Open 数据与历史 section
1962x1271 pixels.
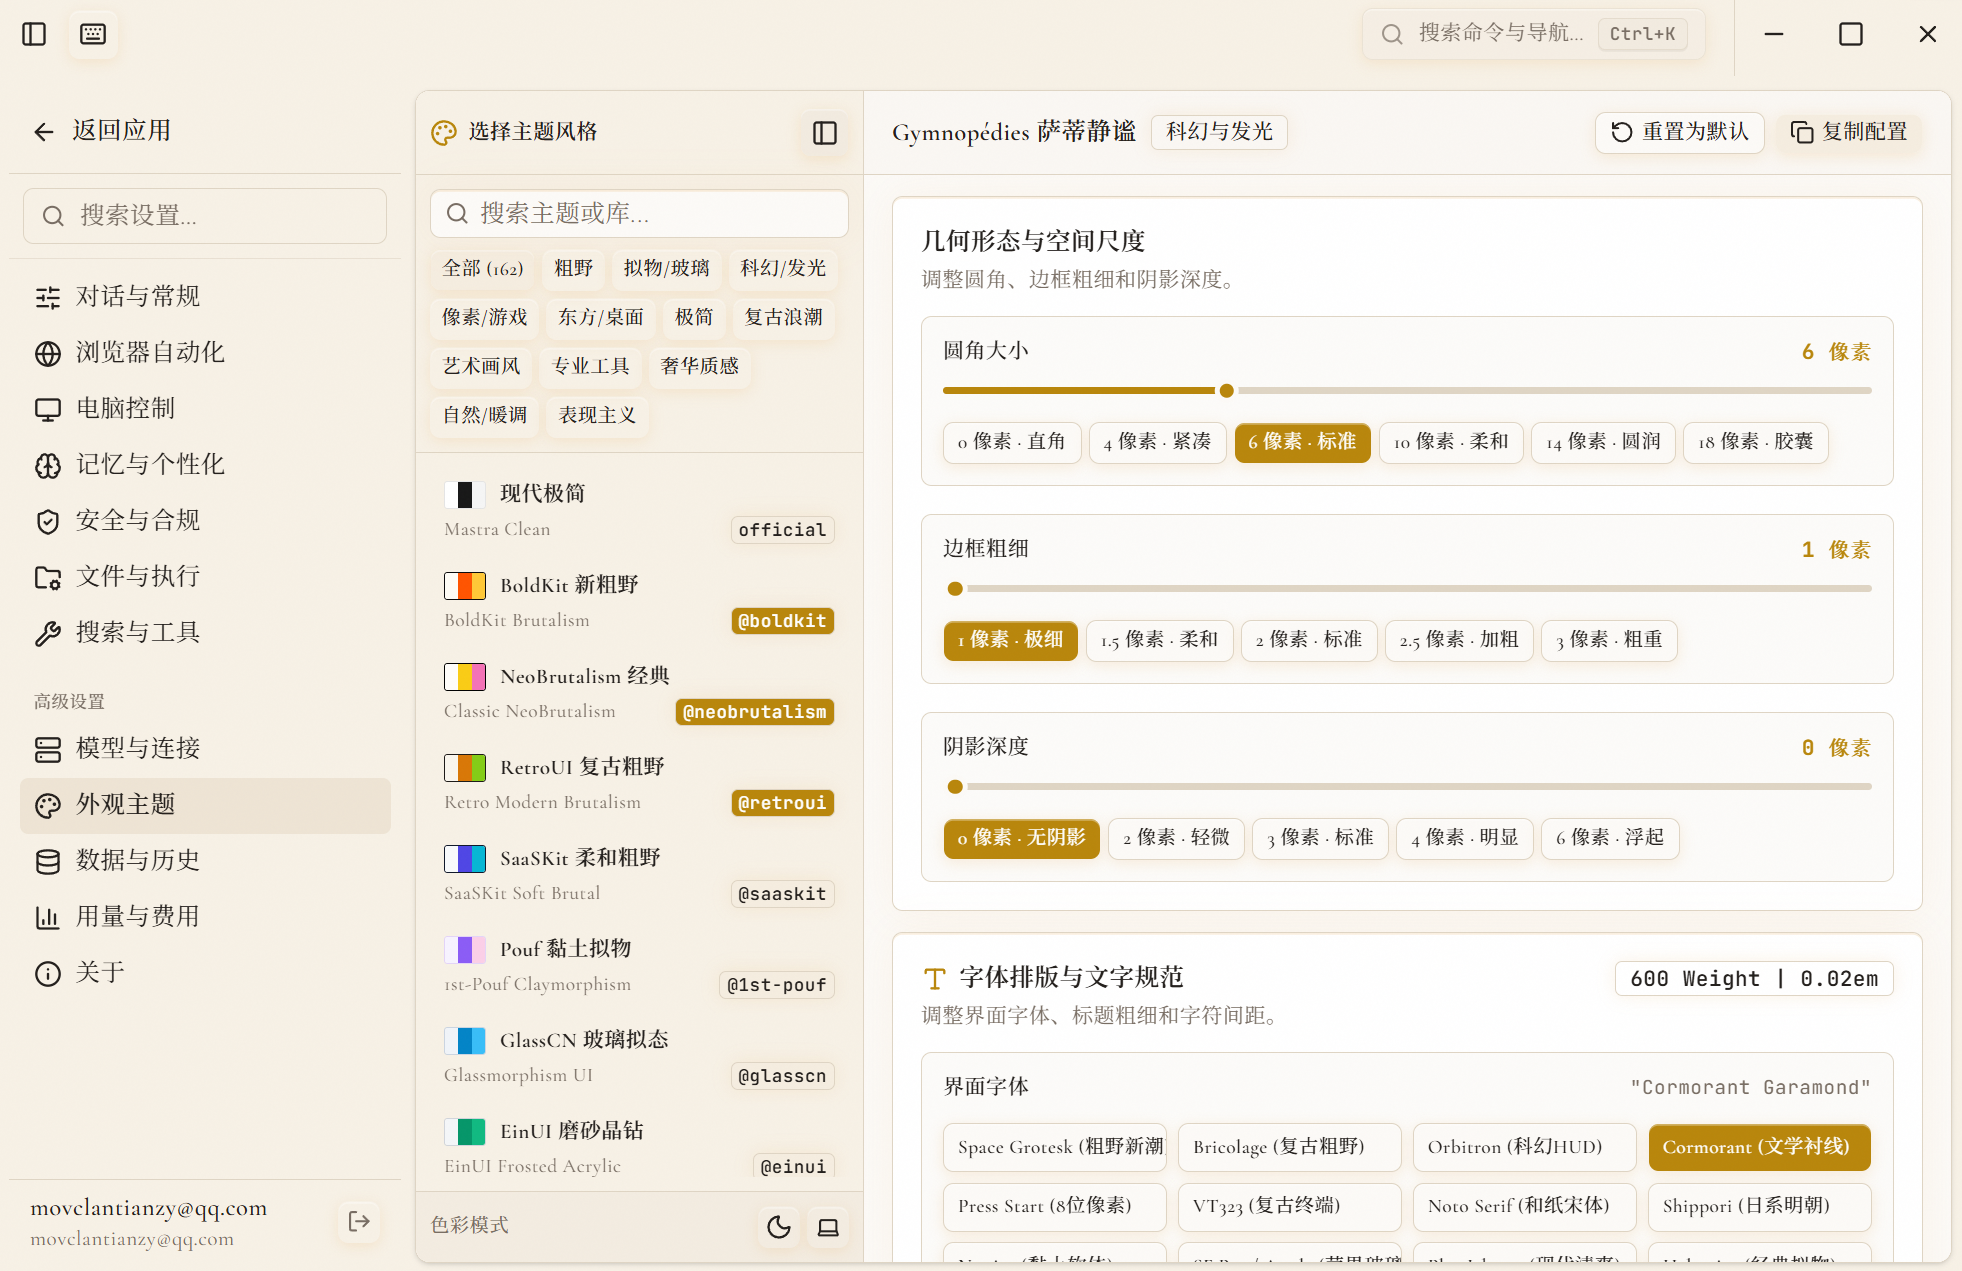205,860
